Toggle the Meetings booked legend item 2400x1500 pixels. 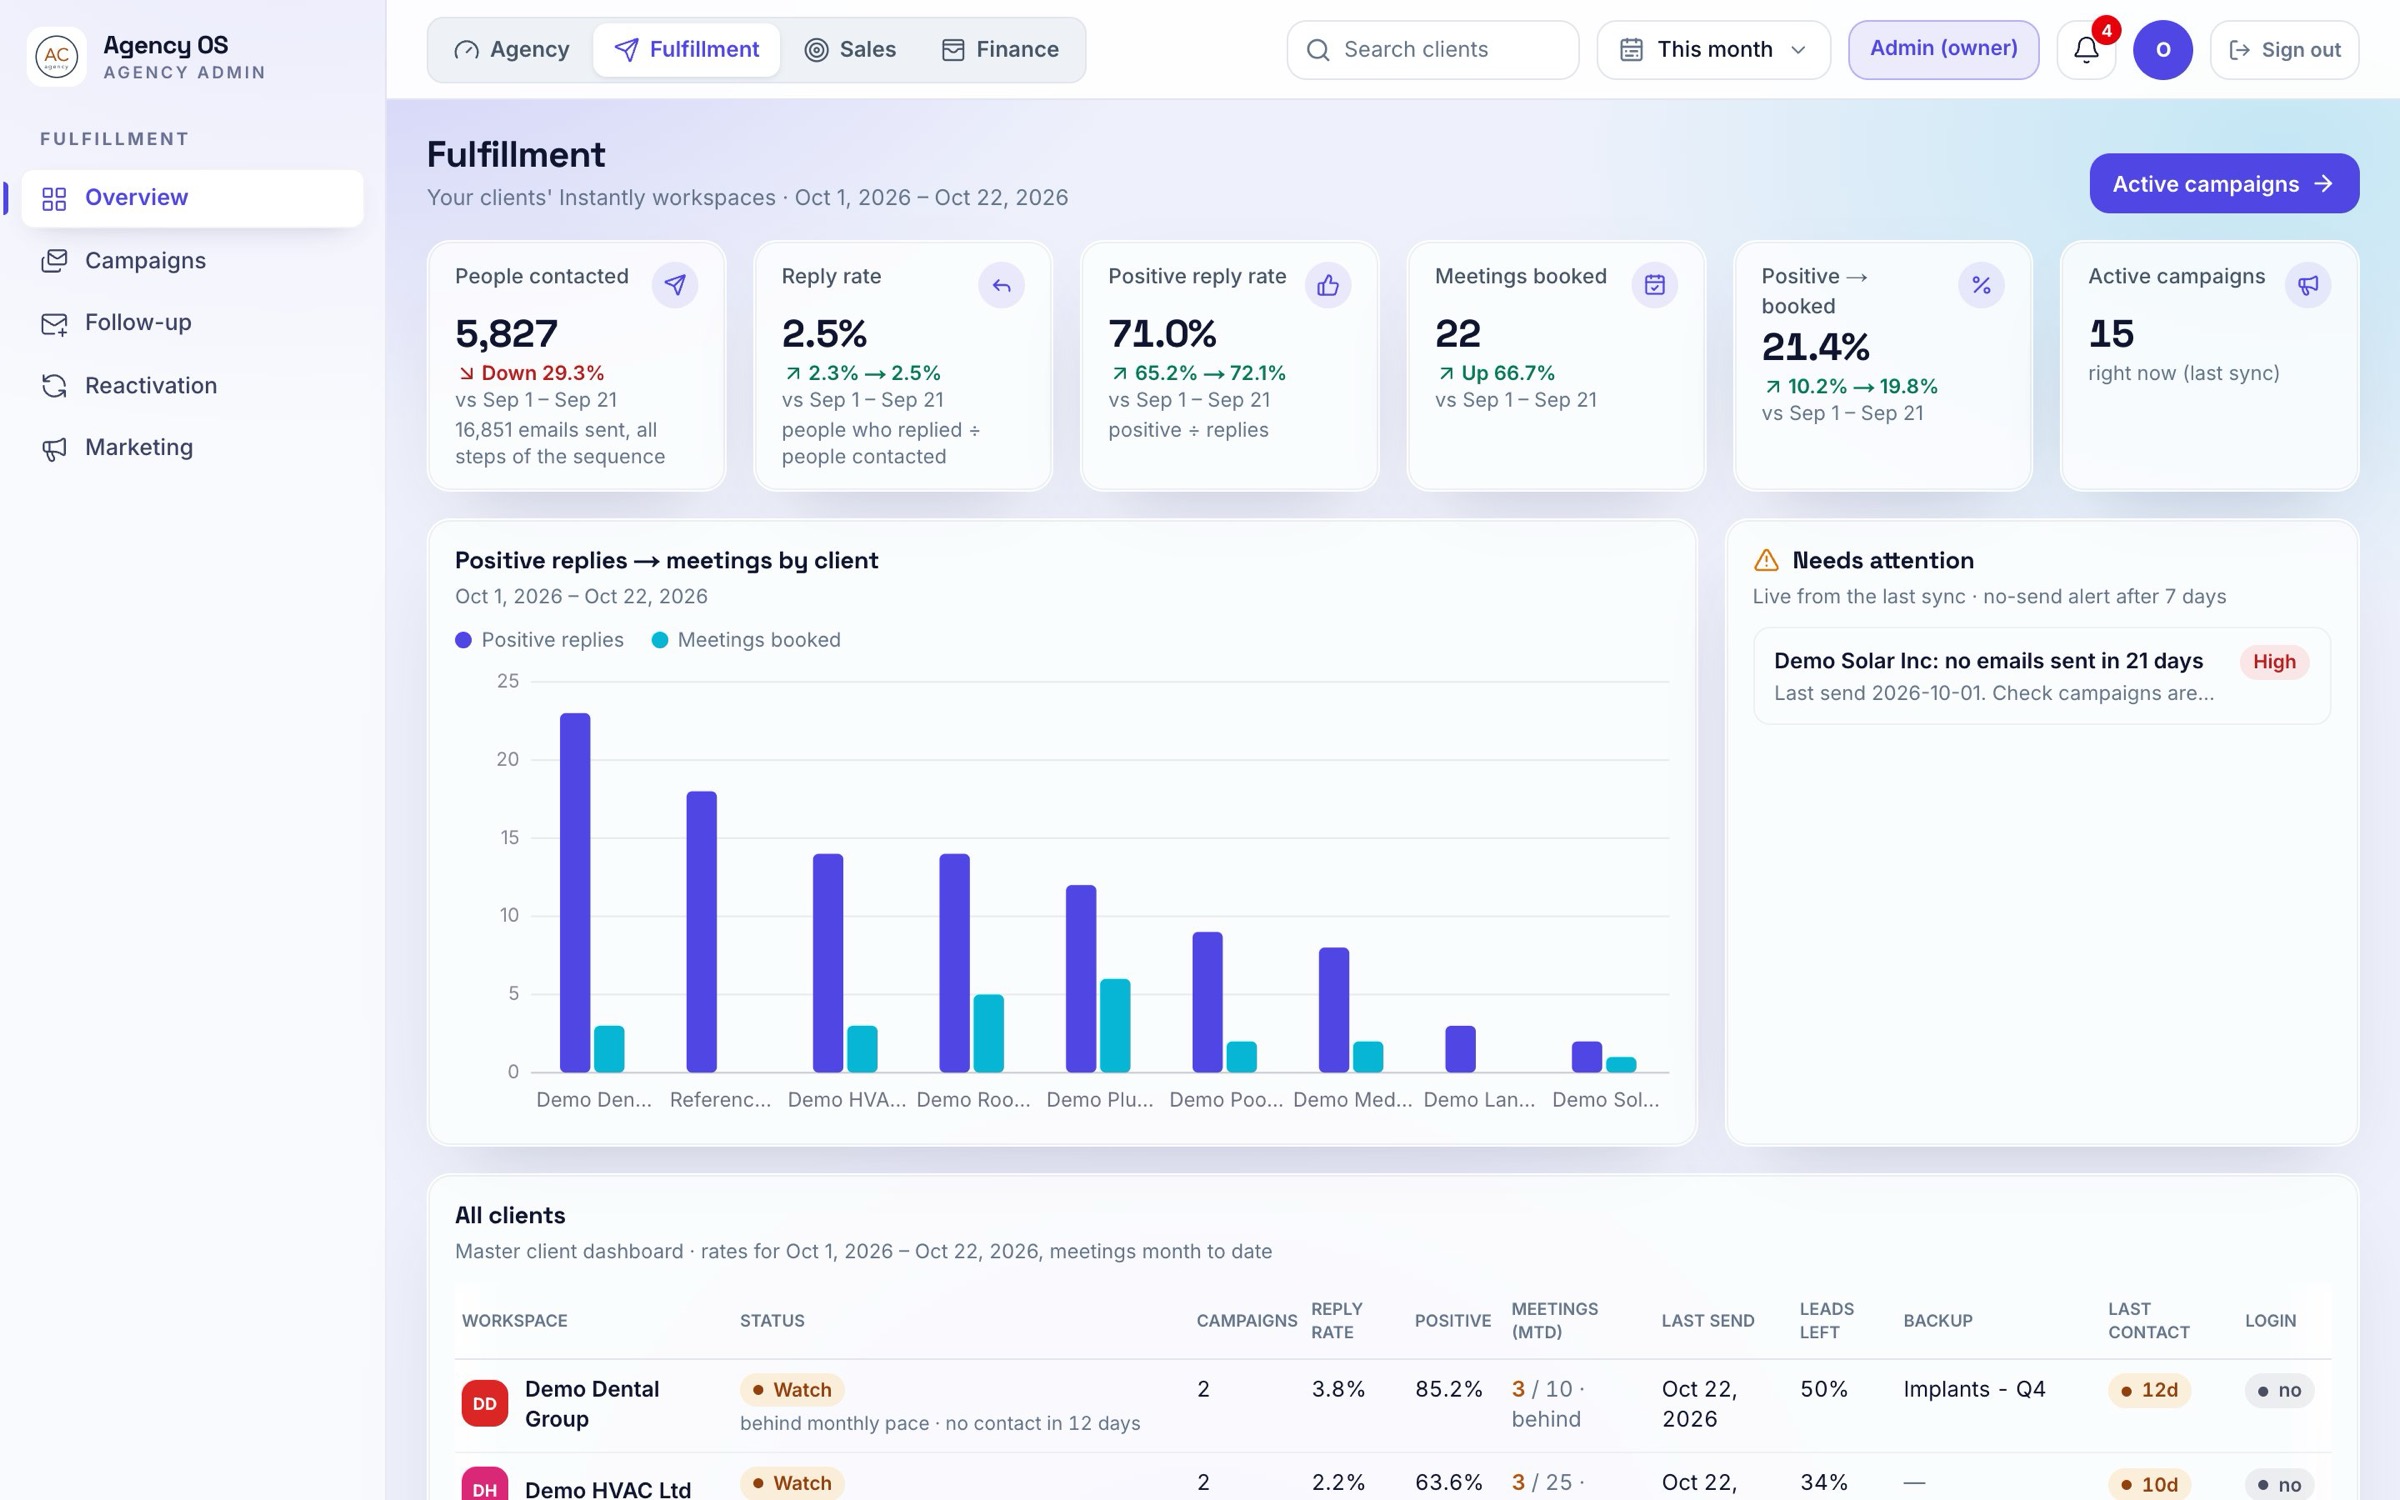(746, 640)
